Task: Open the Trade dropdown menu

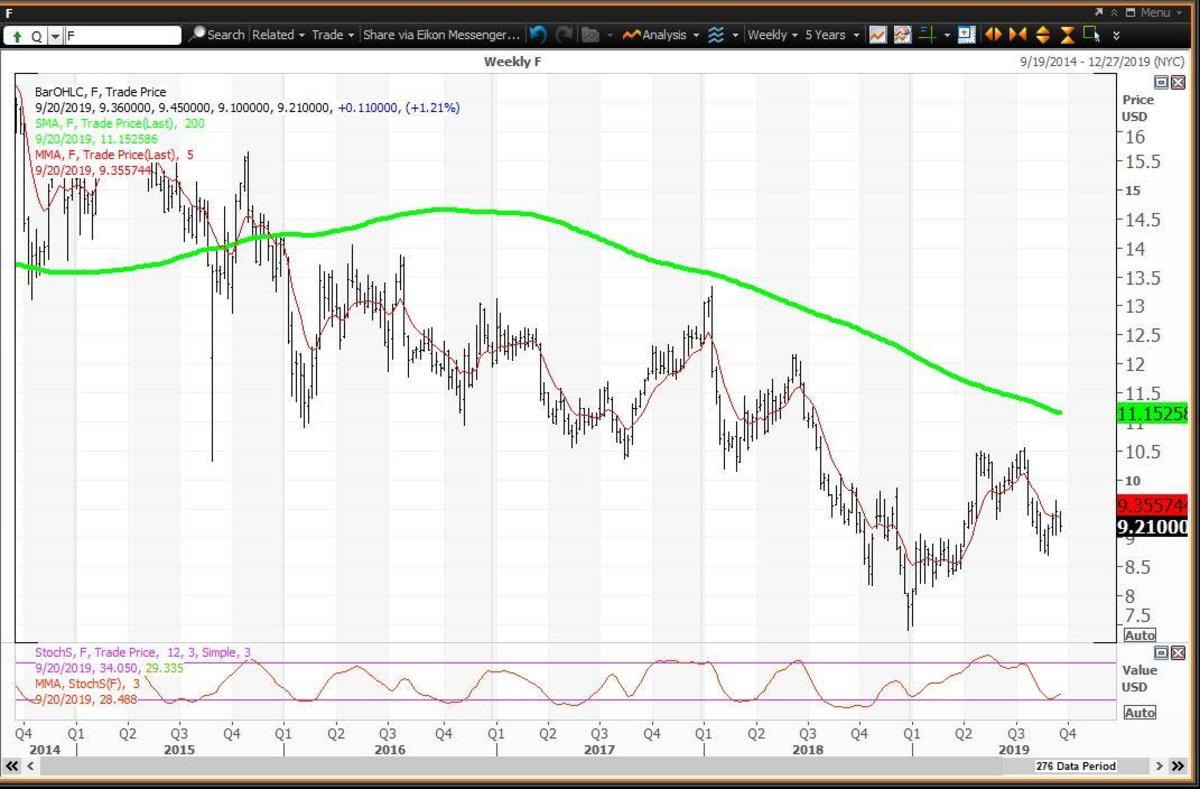Action: [333, 35]
